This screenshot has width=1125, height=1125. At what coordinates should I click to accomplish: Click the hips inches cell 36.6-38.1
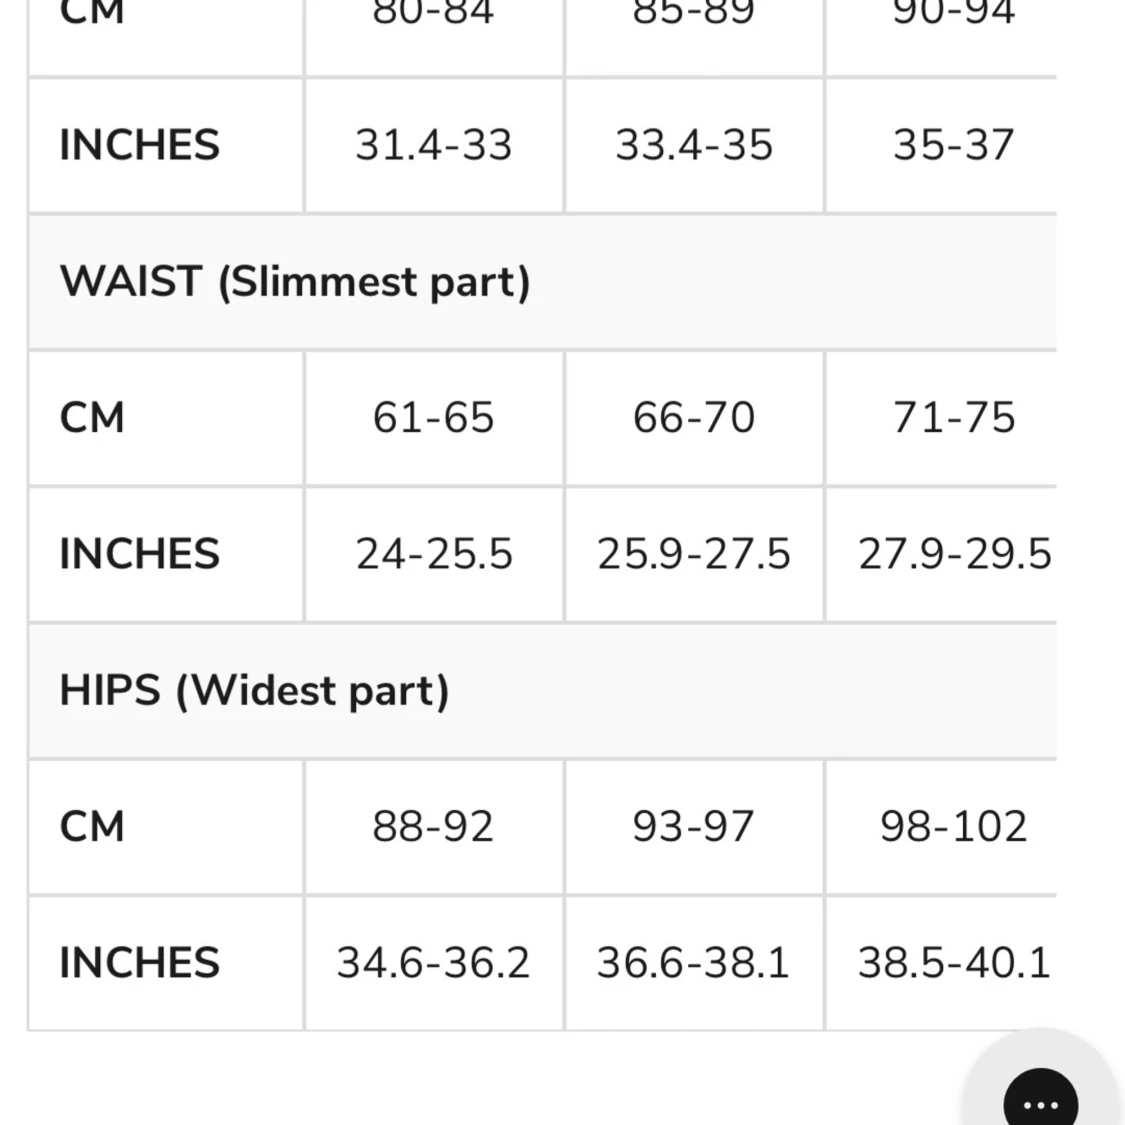[694, 963]
